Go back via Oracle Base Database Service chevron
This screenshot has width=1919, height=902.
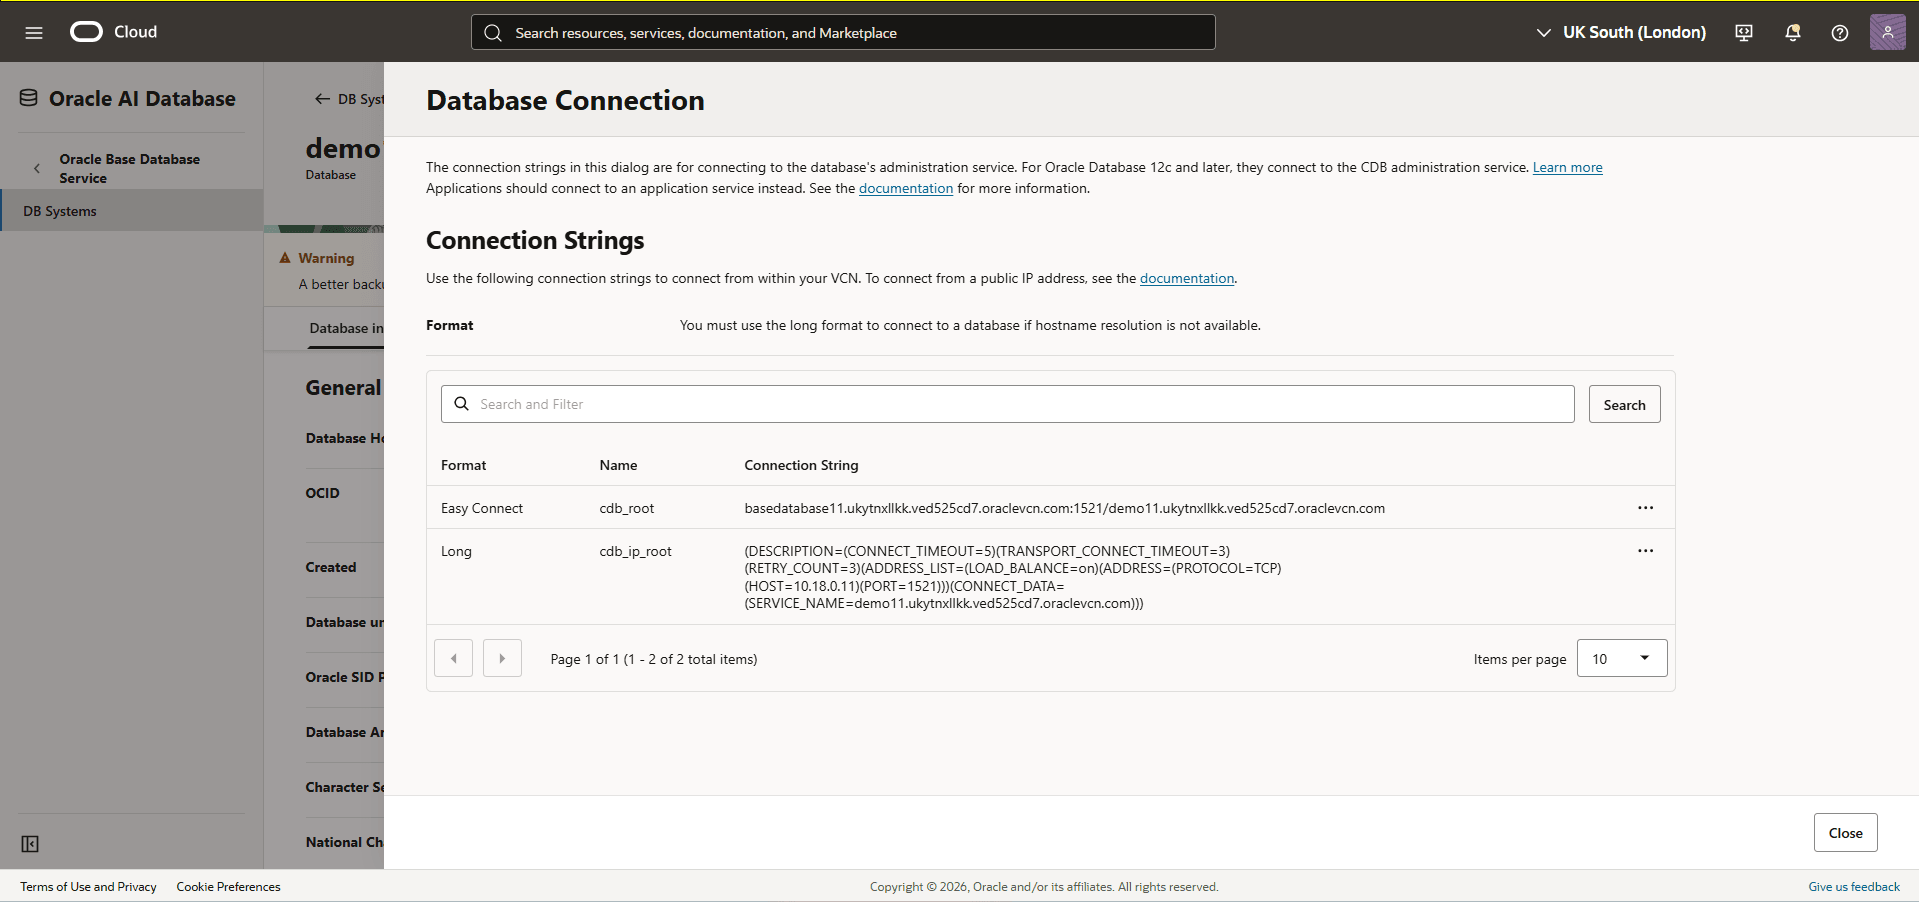pyautogui.click(x=37, y=168)
